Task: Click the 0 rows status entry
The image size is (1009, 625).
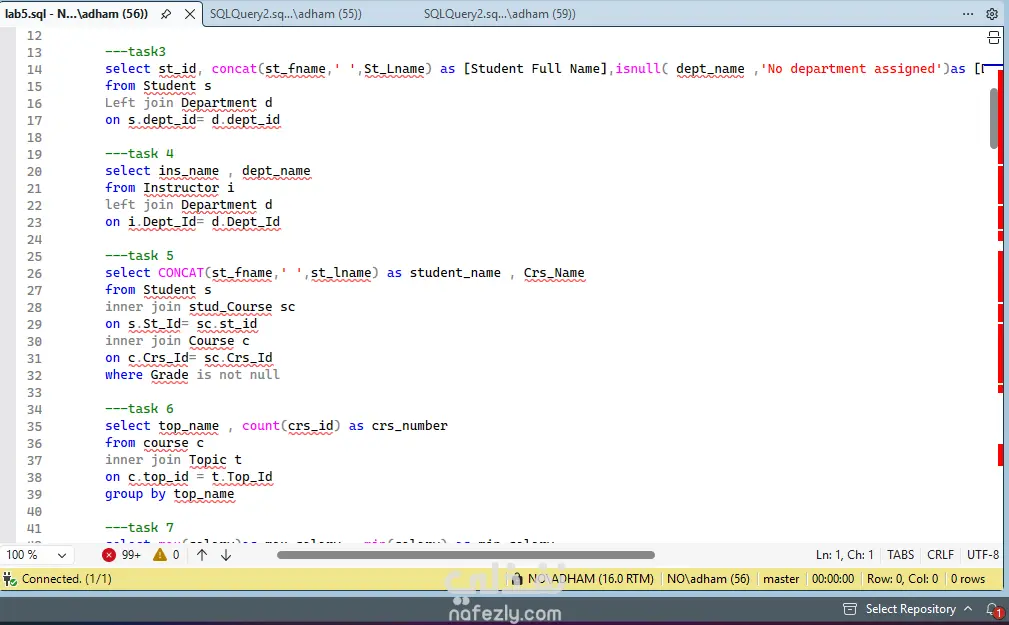Action: tap(968, 579)
